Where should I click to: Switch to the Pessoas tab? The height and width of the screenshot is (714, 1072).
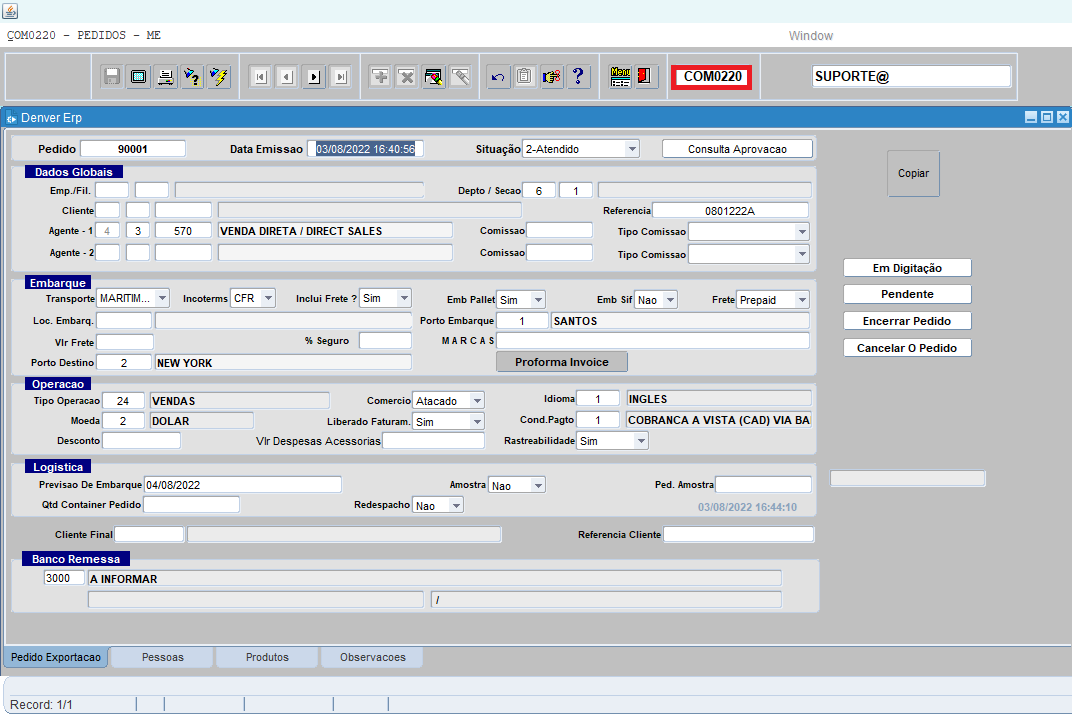click(163, 657)
